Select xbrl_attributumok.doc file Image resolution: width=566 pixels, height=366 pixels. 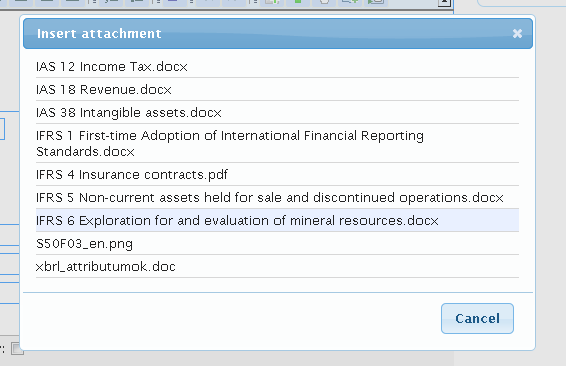pyautogui.click(x=277, y=267)
